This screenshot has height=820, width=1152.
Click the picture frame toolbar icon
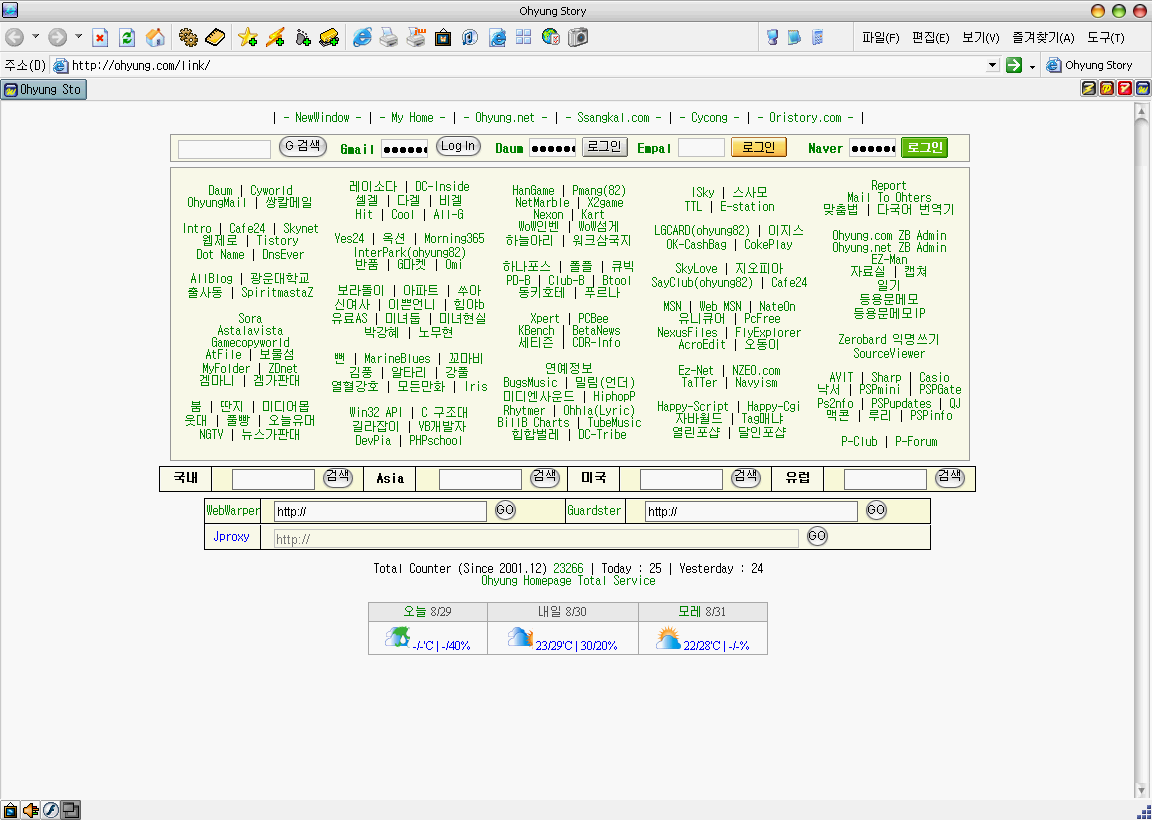(x=443, y=37)
